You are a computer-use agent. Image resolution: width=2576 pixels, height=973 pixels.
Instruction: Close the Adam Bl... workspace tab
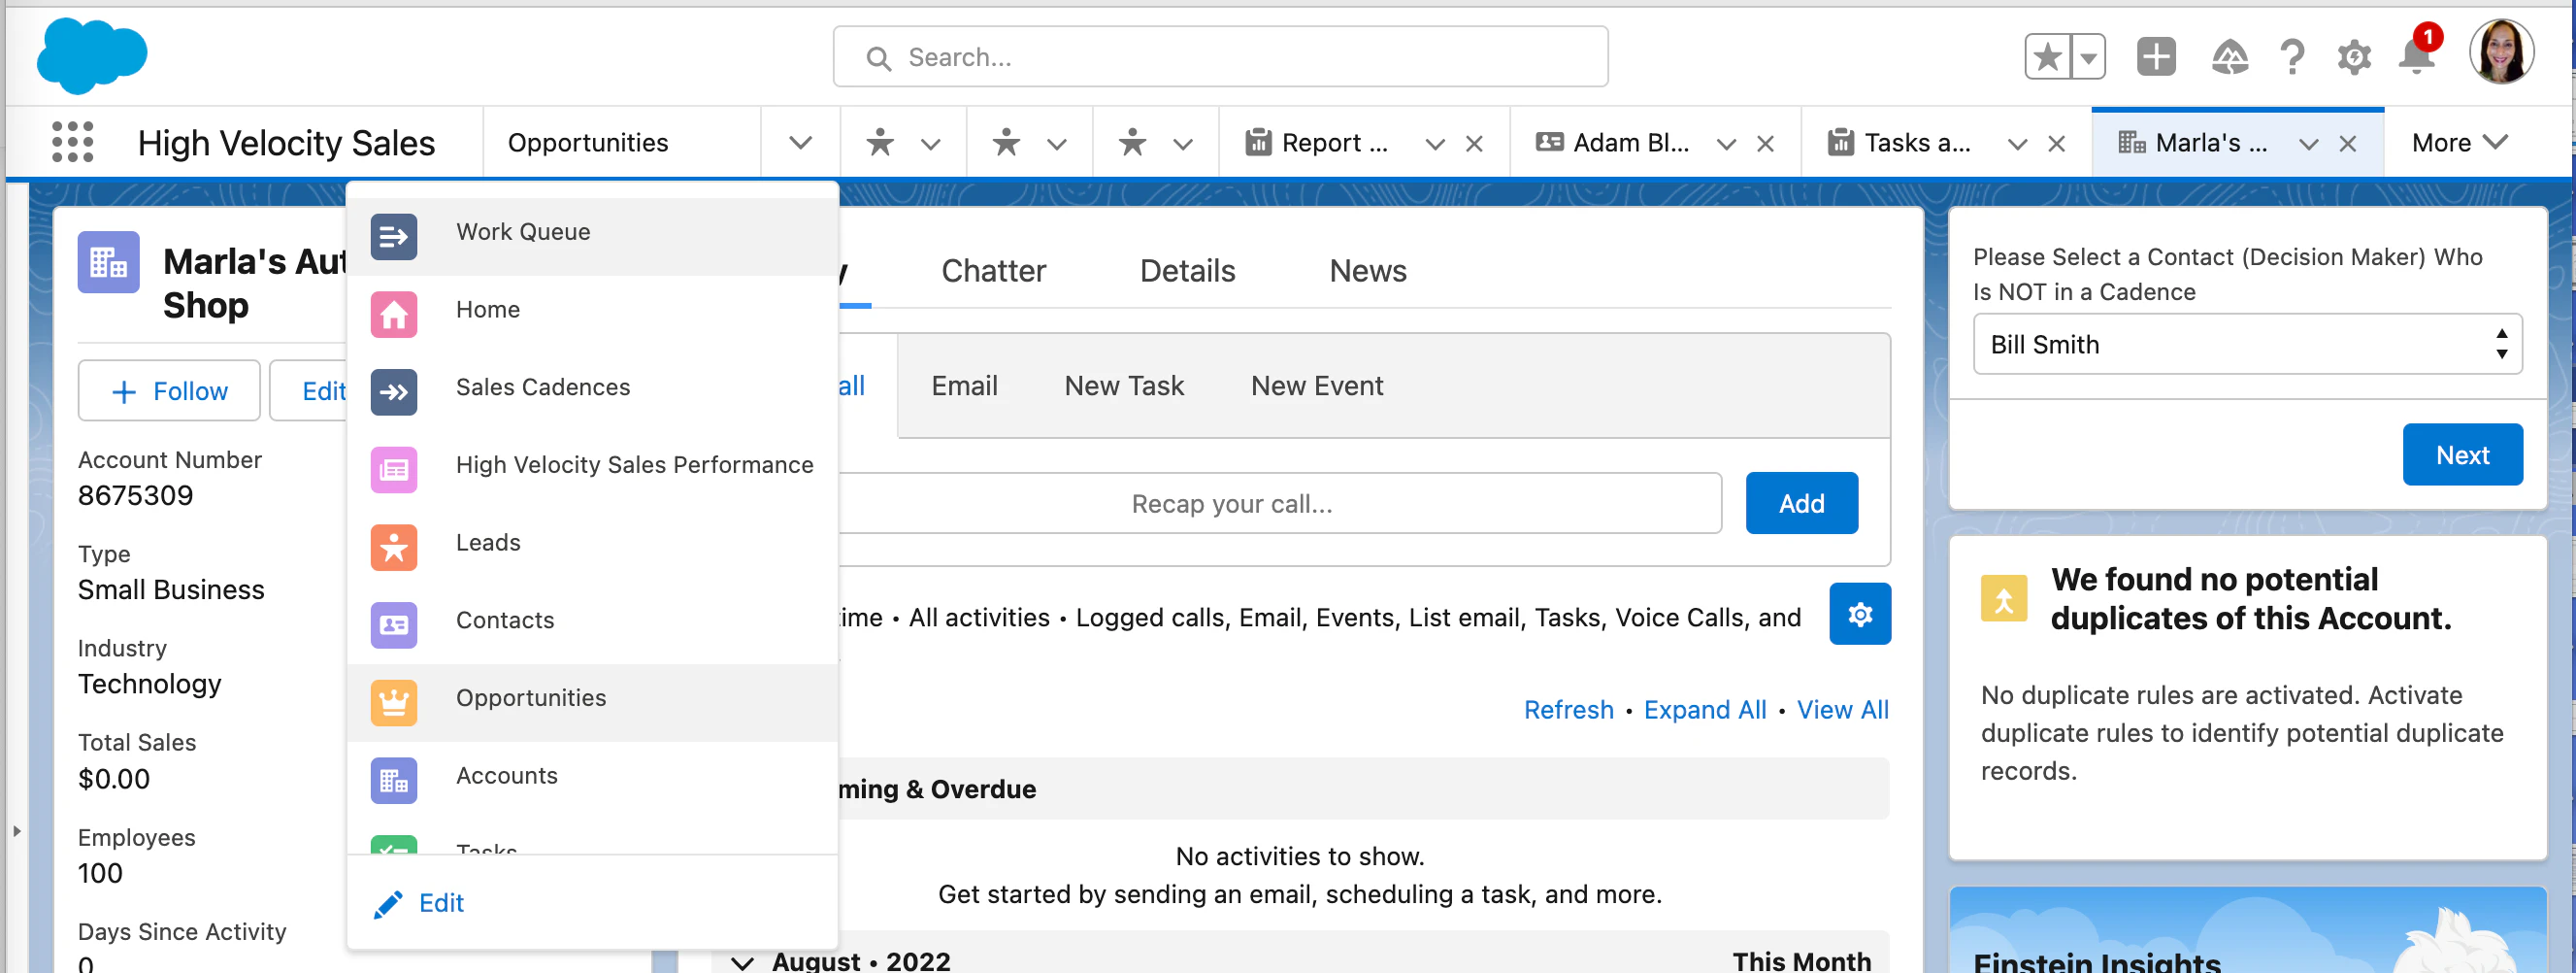1766,144
